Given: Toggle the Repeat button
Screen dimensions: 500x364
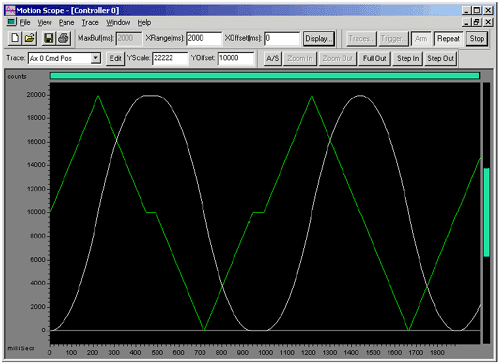Looking at the screenshot, I should (448, 39).
